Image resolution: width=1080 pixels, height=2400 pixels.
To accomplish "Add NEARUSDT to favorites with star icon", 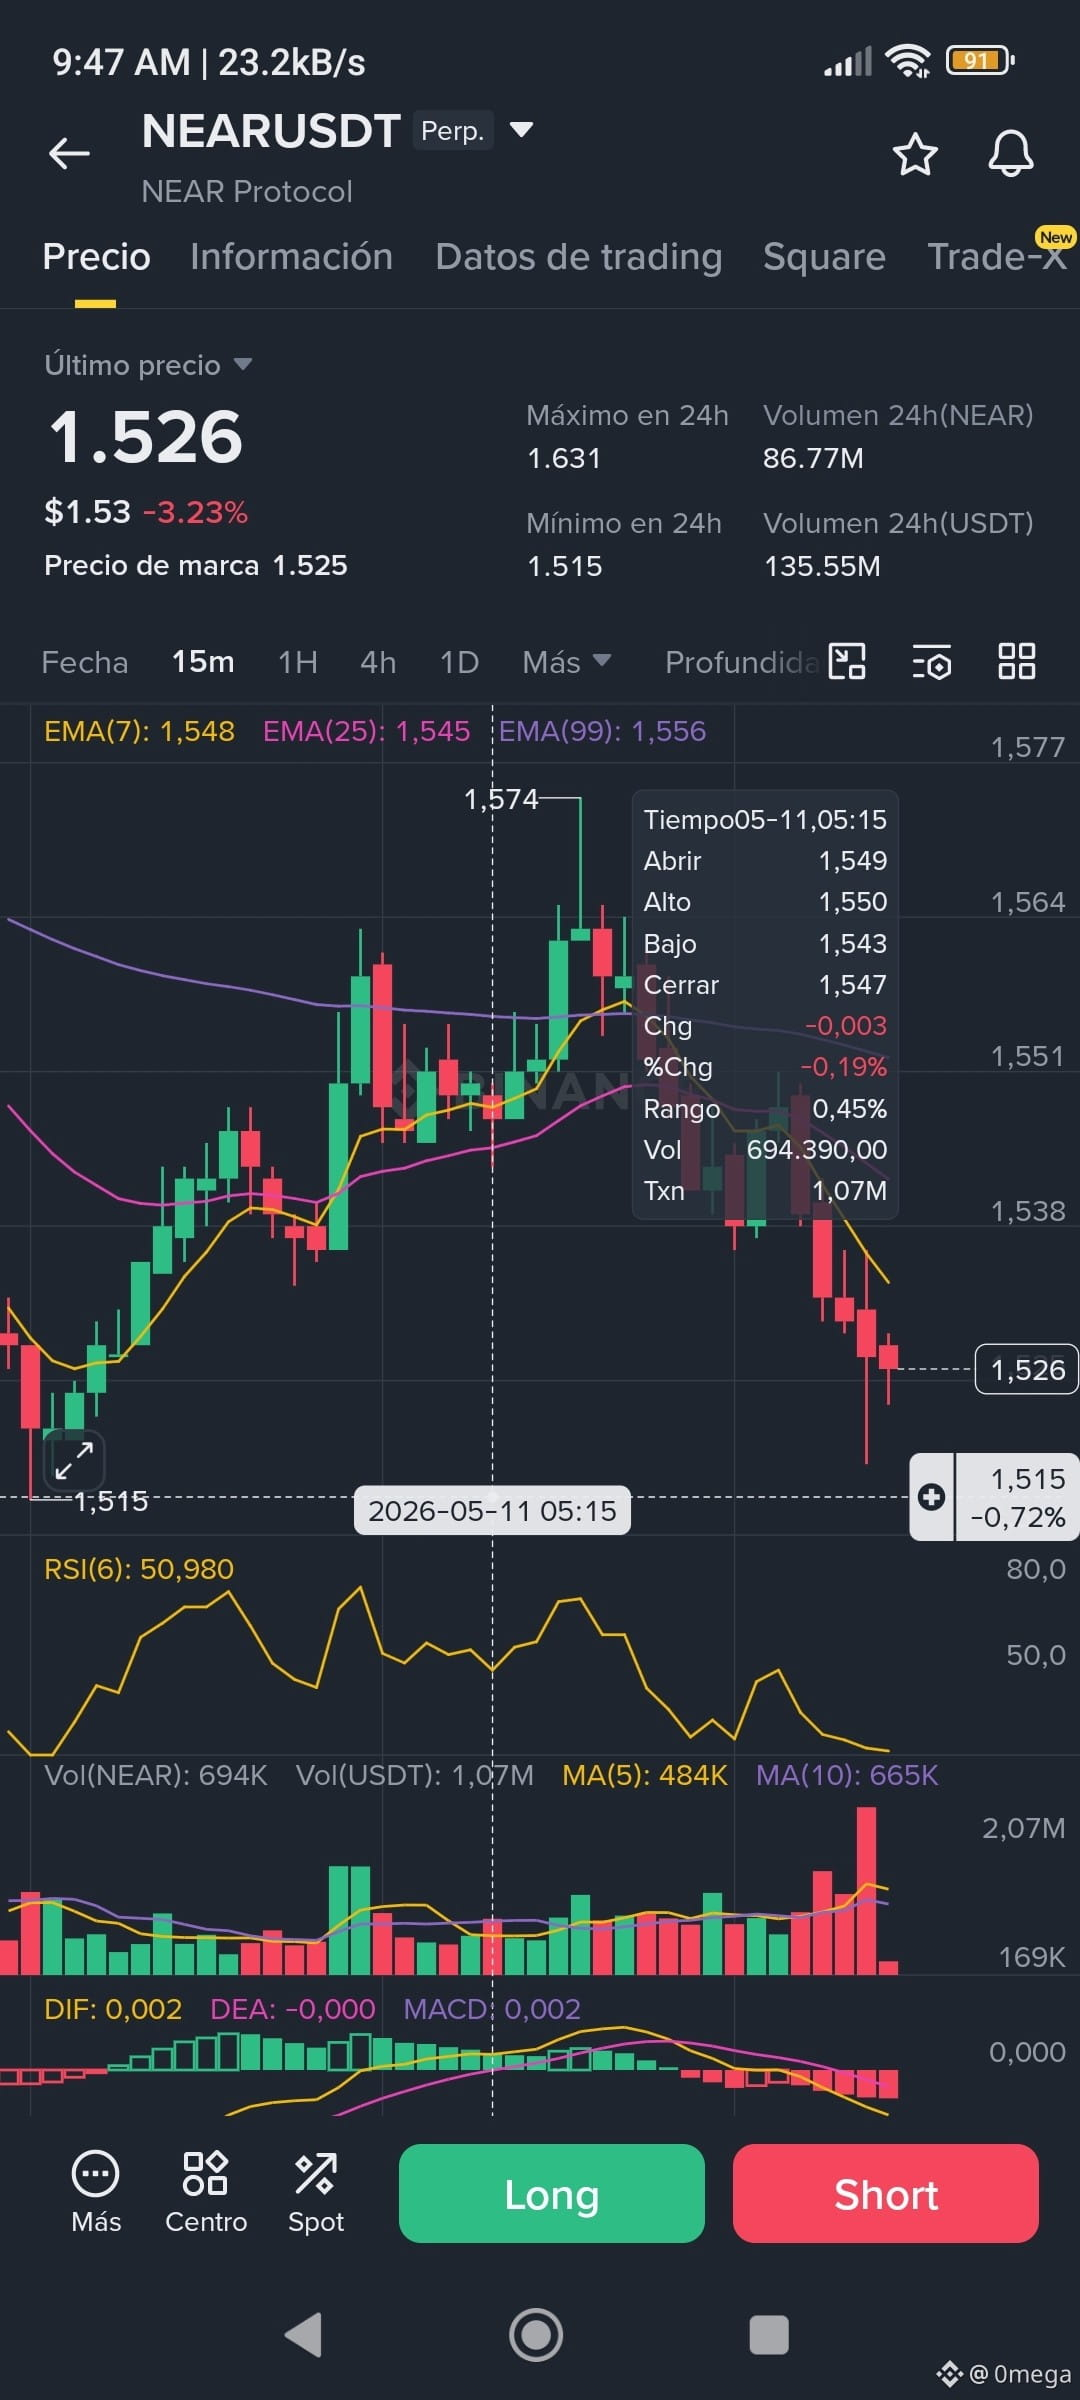I will [914, 154].
